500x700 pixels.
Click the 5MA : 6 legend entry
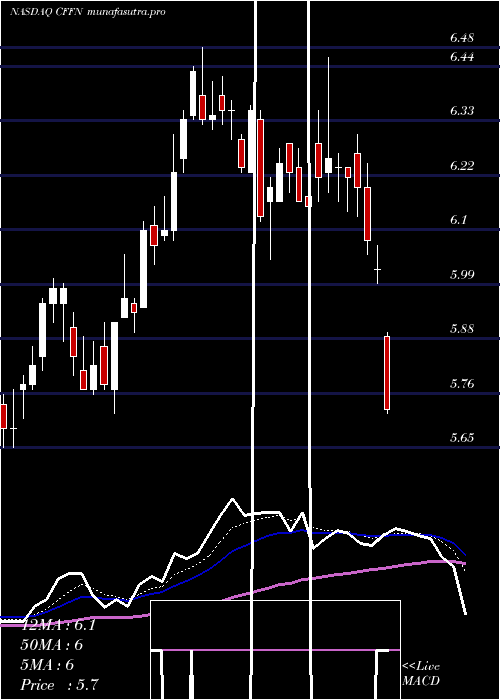(47, 665)
